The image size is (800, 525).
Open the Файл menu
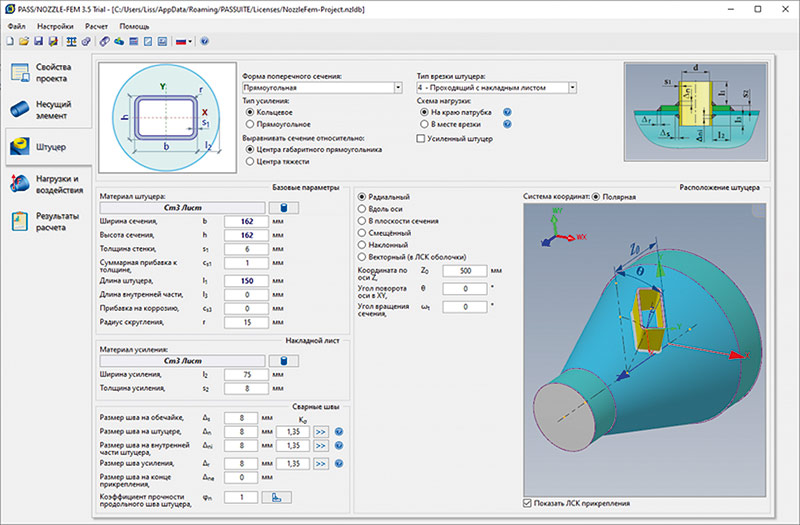[x=16, y=26]
